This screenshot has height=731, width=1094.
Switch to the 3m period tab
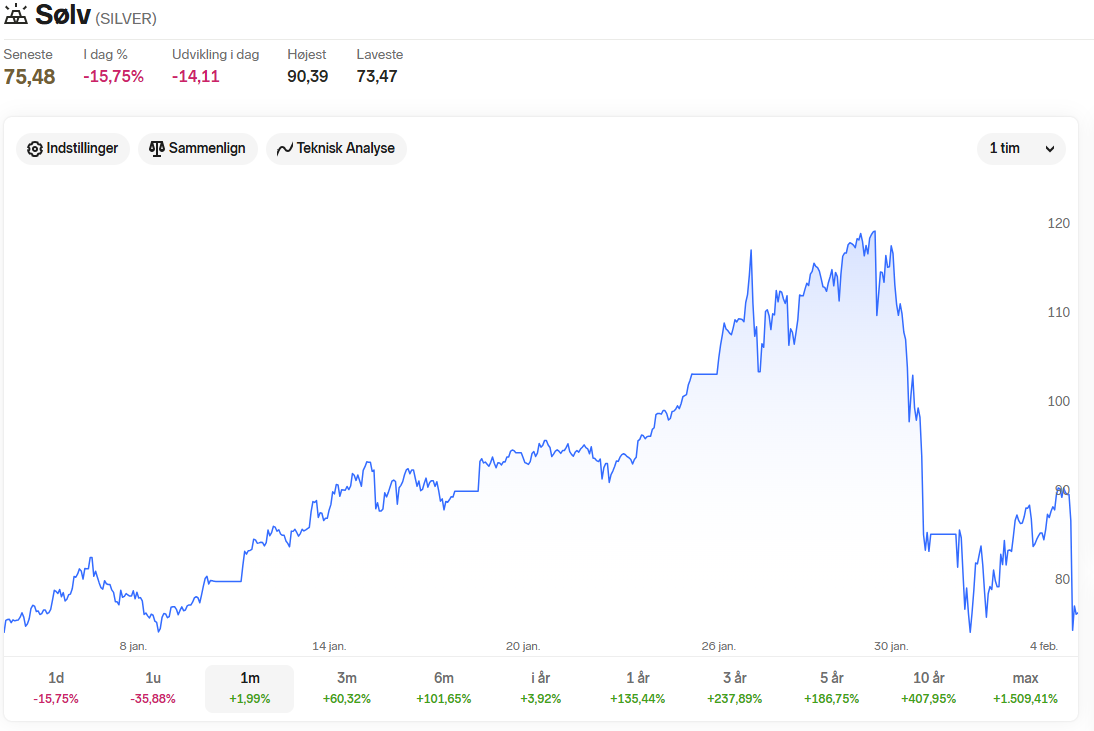click(347, 688)
